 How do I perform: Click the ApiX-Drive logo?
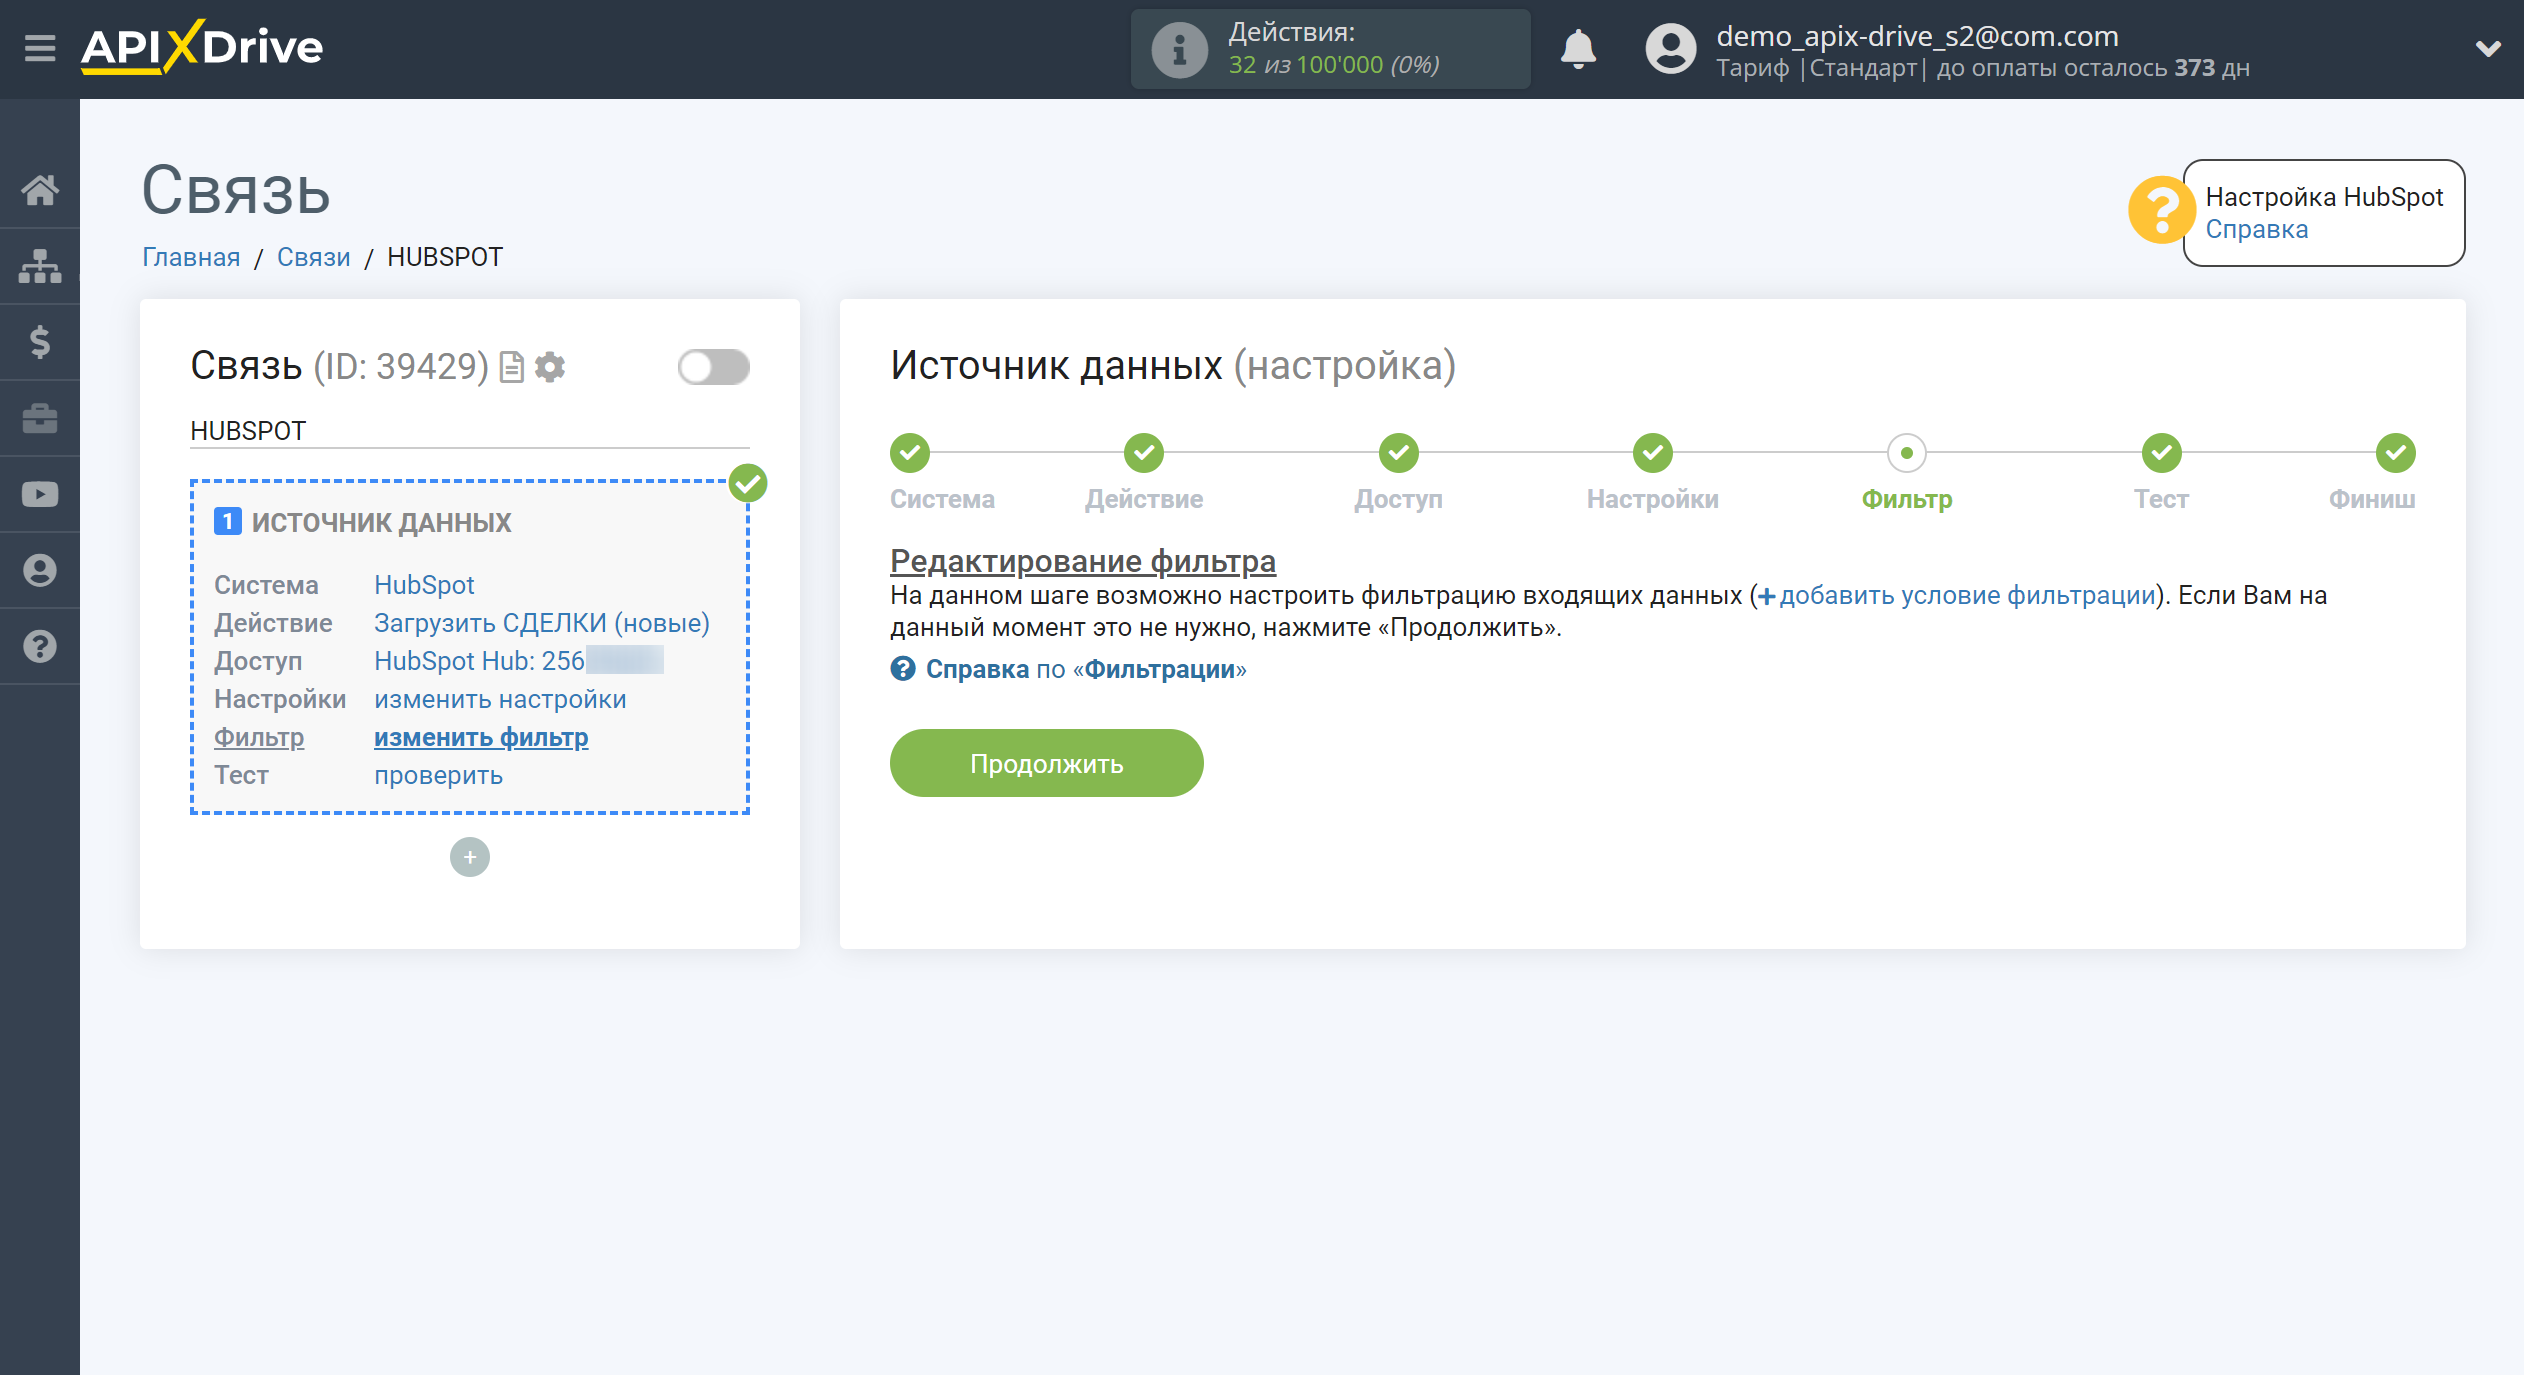tap(202, 47)
